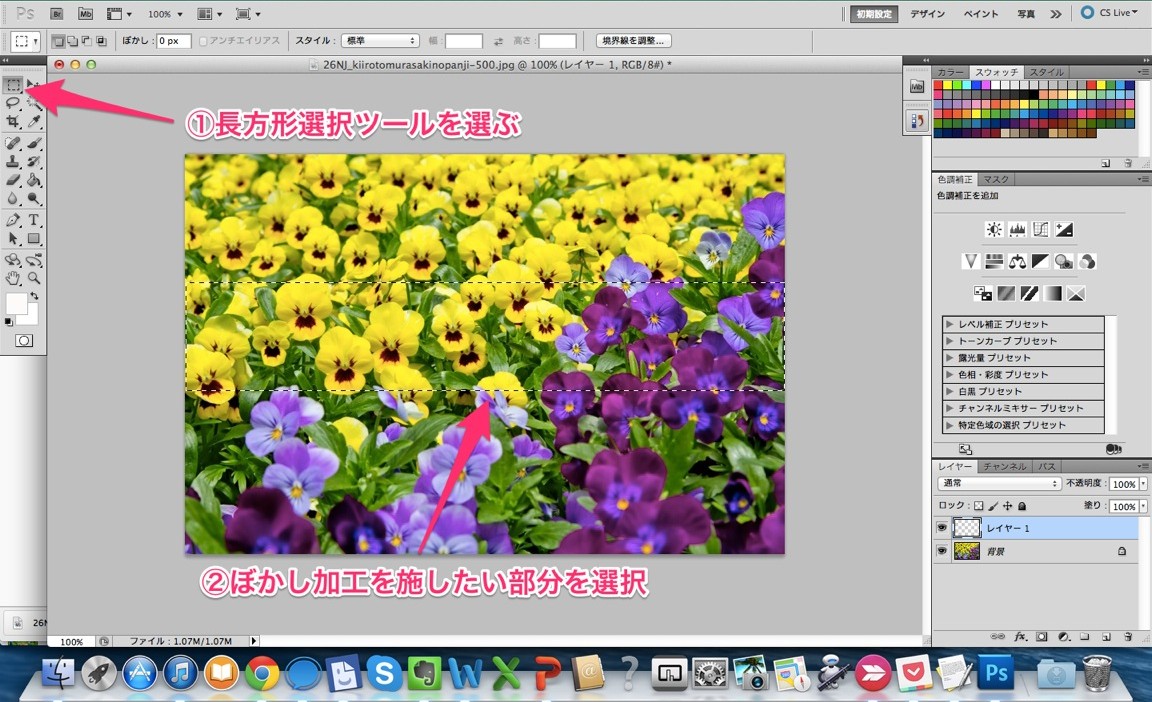This screenshot has width=1152, height=702.
Task: Select the Clone Stamp tool
Action: (x=14, y=160)
